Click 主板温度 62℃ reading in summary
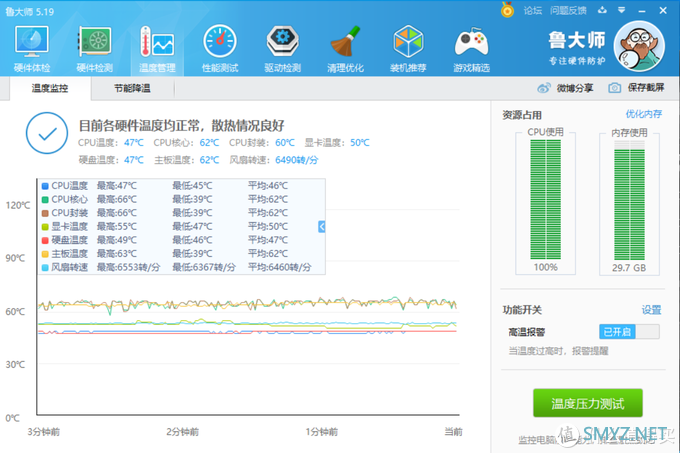Image resolution: width=680 pixels, height=453 pixels. (209, 160)
